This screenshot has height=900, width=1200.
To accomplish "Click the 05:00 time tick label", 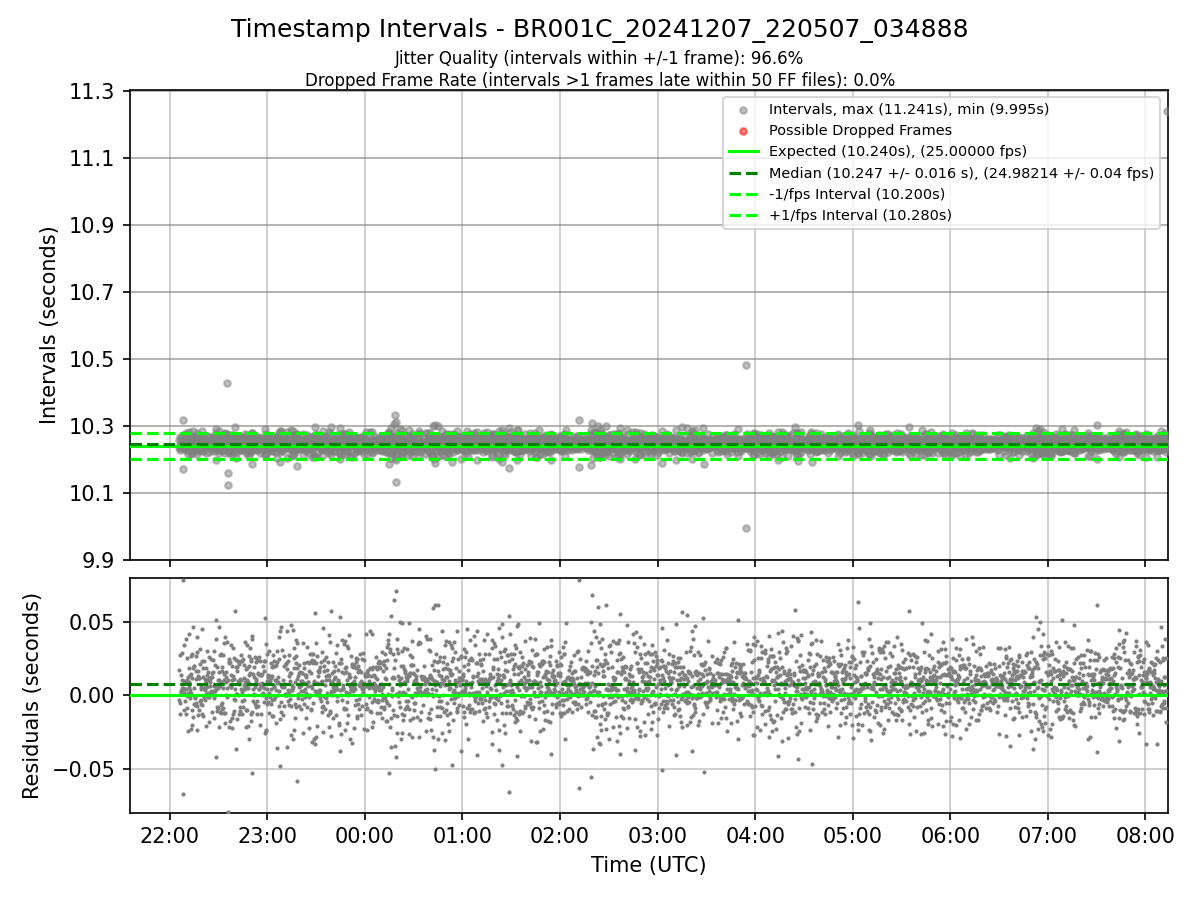I will click(852, 835).
